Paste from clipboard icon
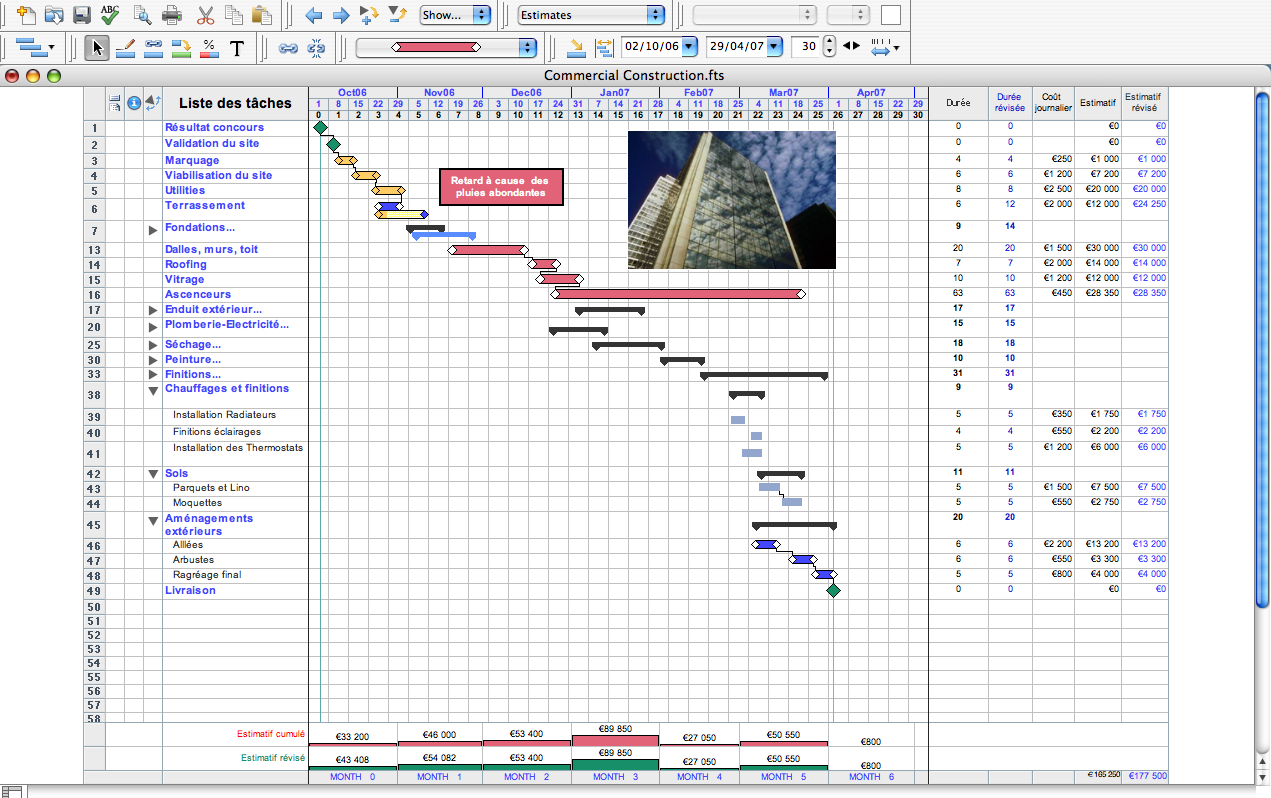 262,15
